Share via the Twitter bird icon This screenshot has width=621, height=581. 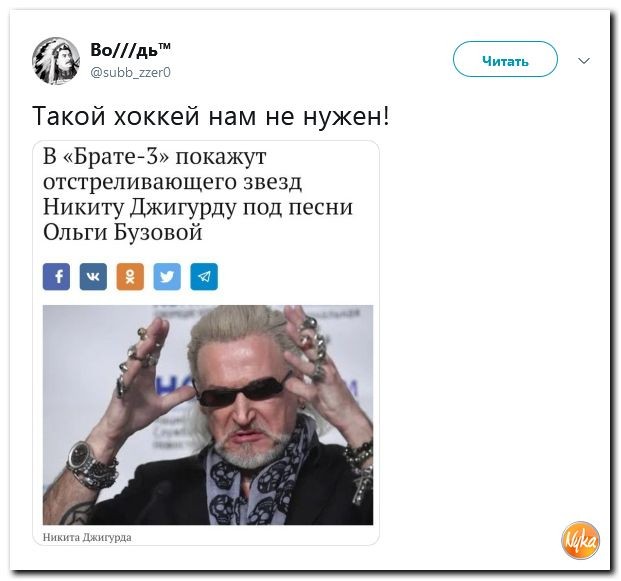click(167, 276)
